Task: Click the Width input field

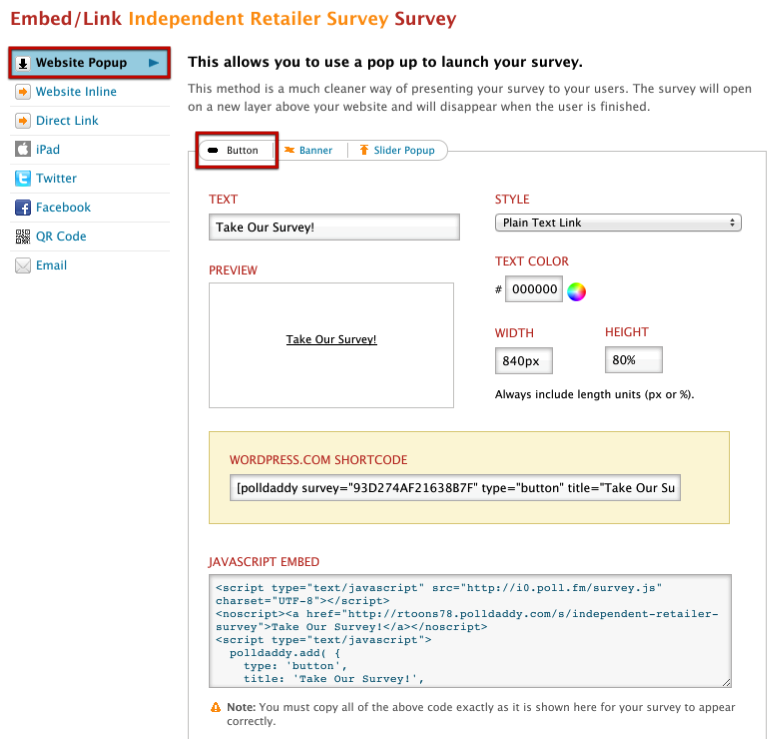Action: click(523, 361)
